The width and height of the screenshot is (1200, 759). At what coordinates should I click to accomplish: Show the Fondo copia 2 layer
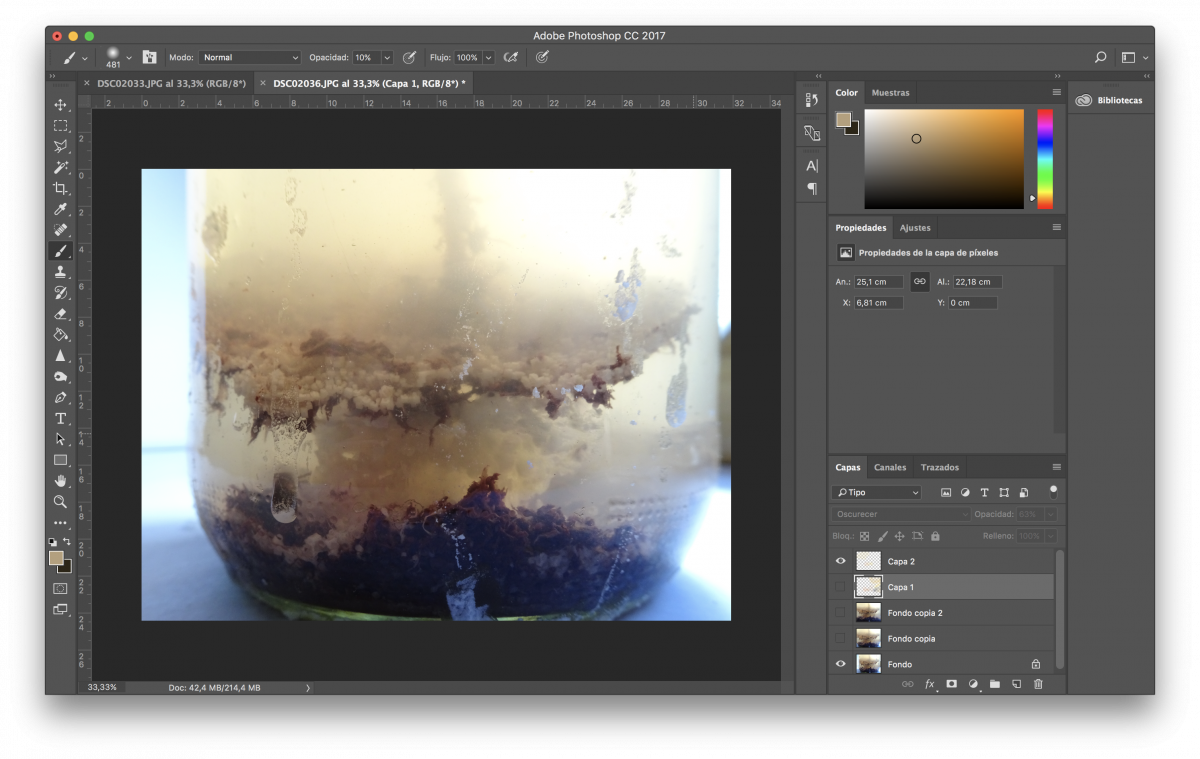(840, 612)
